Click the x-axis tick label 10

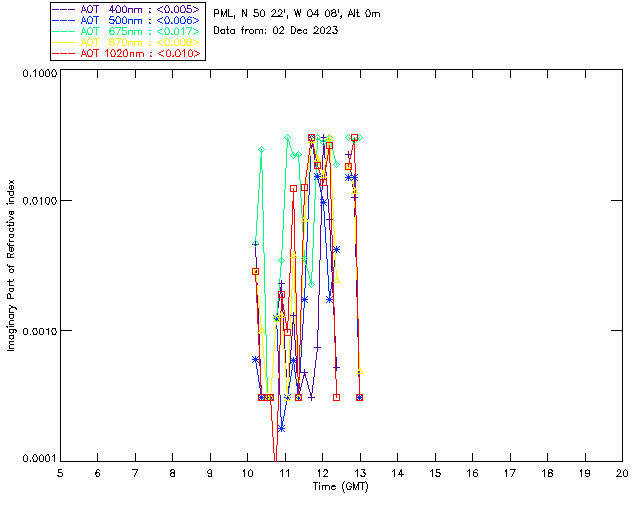pyautogui.click(x=247, y=473)
